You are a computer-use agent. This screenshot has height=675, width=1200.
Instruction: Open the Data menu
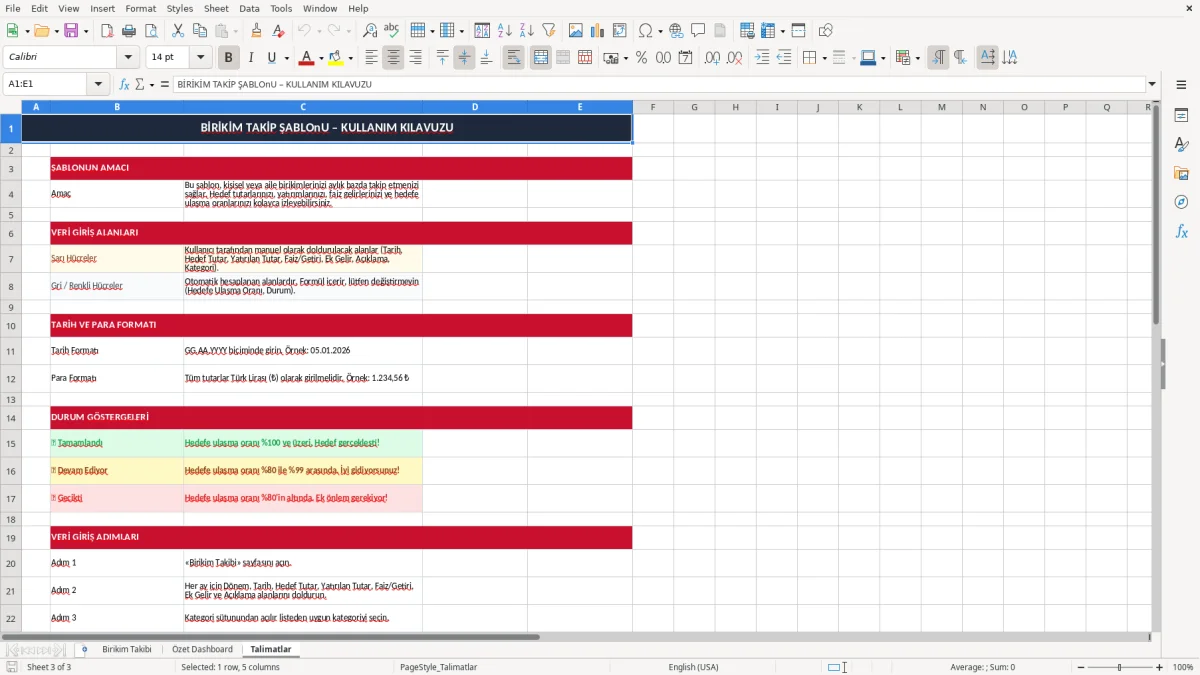pos(249,8)
